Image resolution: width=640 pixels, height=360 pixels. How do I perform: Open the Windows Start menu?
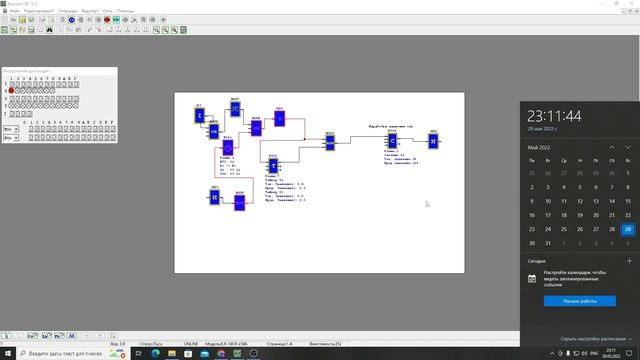tap(8, 353)
